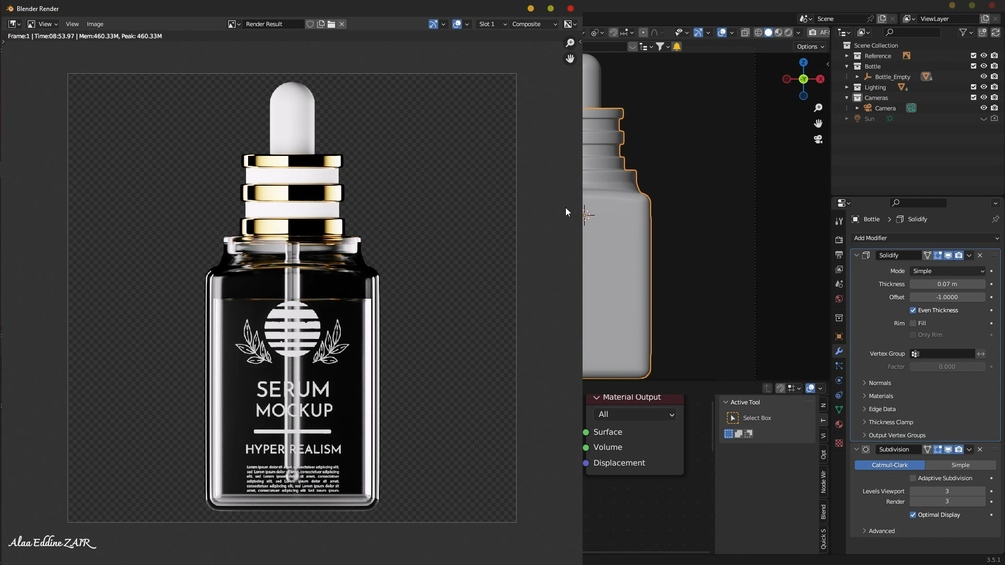Open the Image menu in render window
This screenshot has height=565, width=1005.
click(x=95, y=24)
